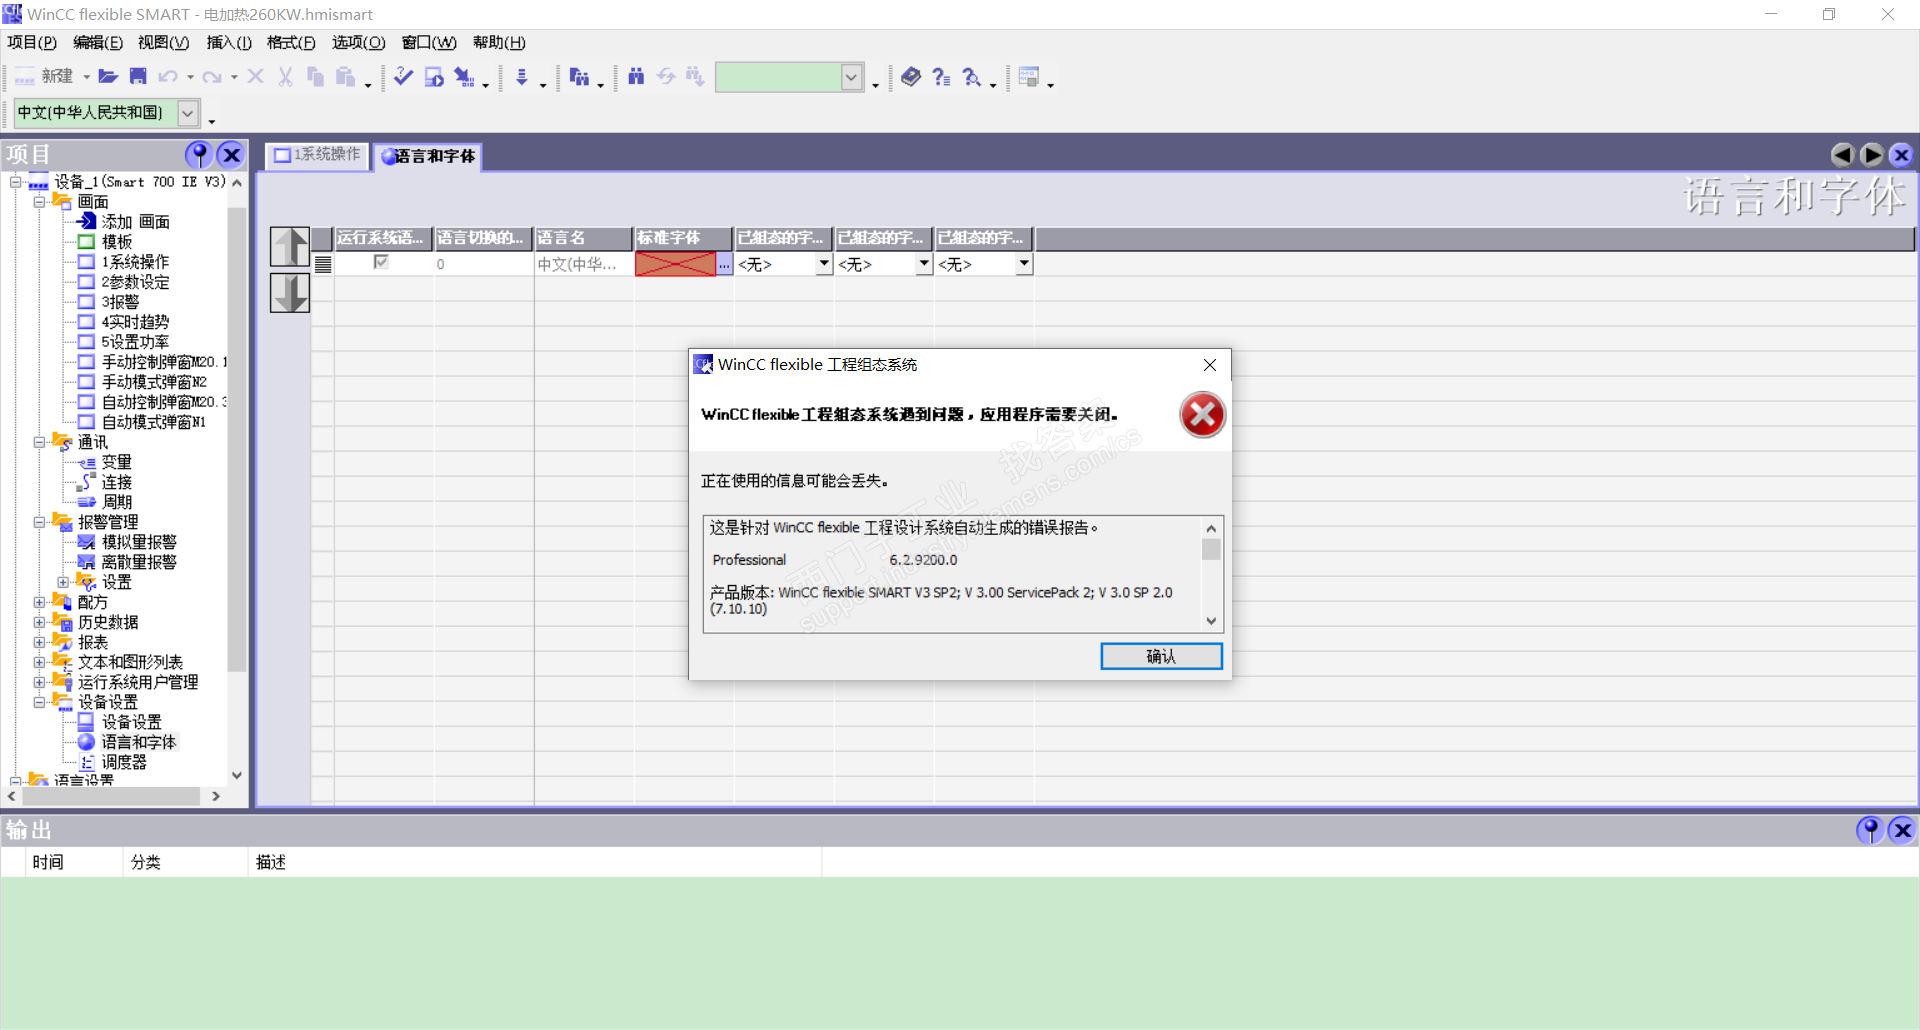This screenshot has height=1030, width=1920.
Task: Collapse the 报警管理 tree folder
Action: [x=40, y=522]
